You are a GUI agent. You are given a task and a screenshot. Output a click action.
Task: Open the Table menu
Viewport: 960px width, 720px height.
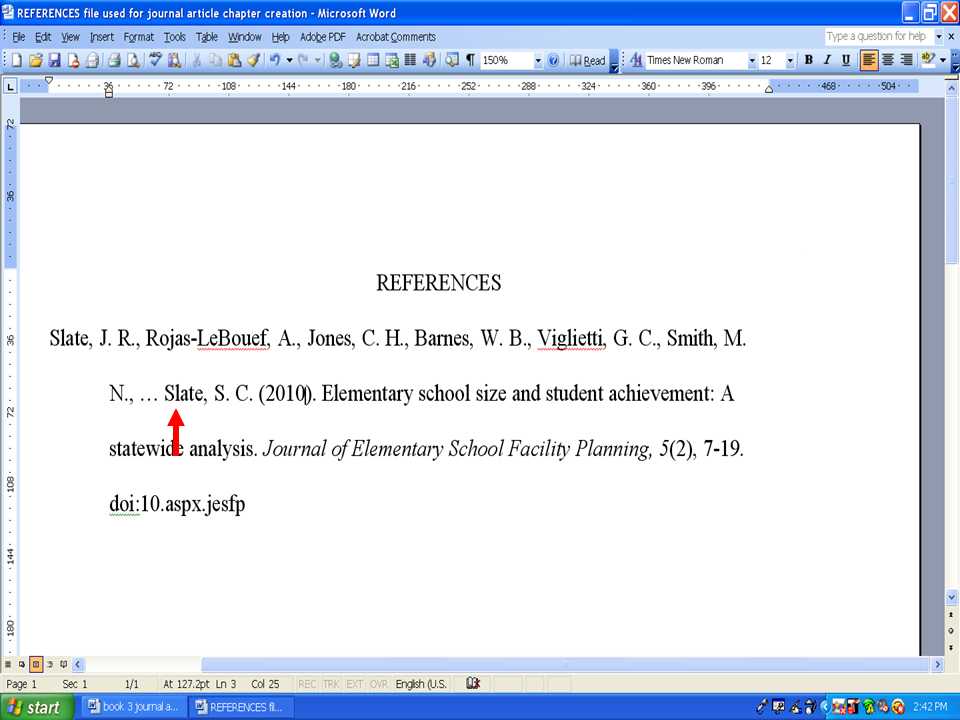(x=207, y=37)
